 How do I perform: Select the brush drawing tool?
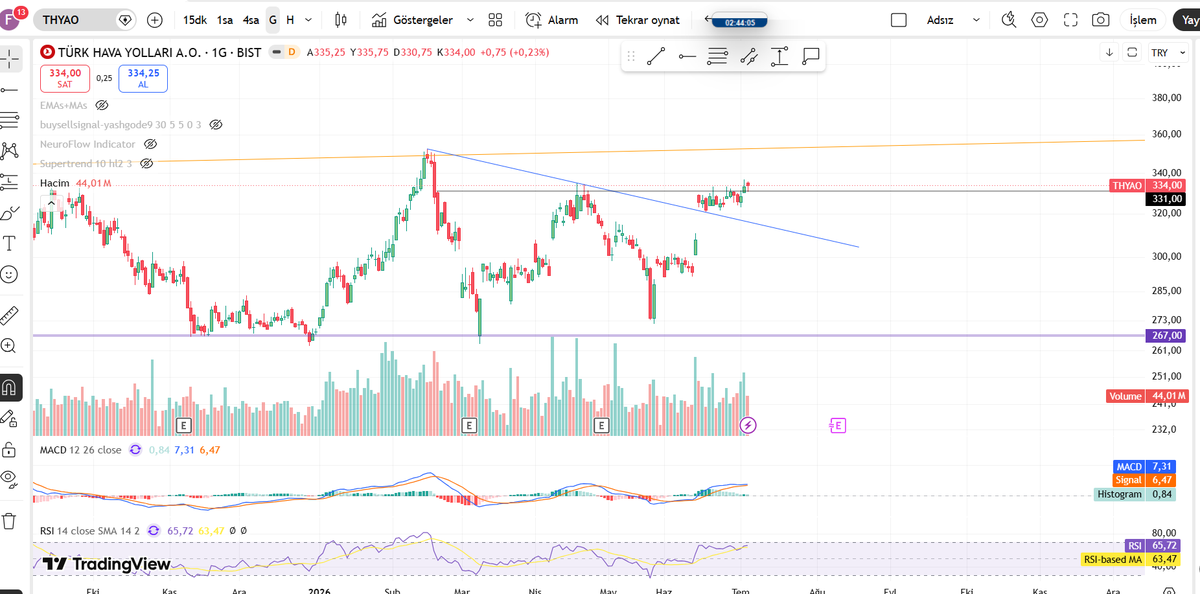pos(10,213)
